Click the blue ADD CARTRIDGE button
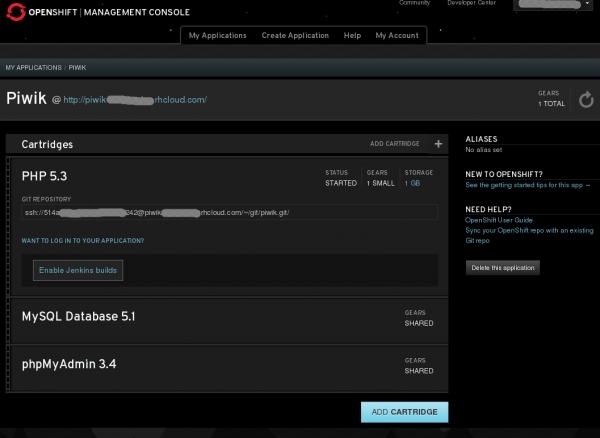This screenshot has height=438, width=600. (404, 412)
